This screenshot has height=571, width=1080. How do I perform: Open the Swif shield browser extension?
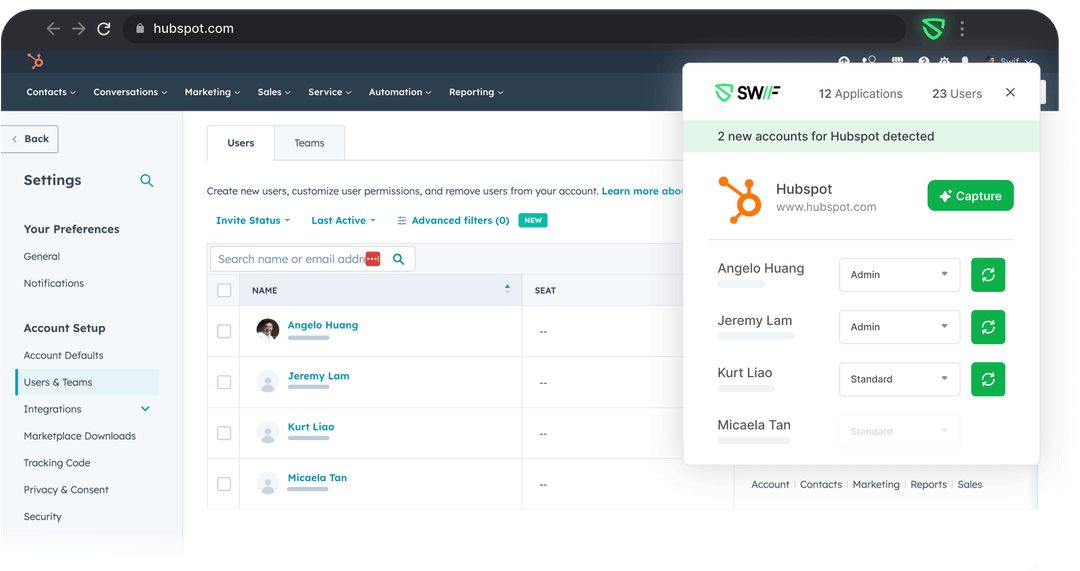click(x=933, y=29)
